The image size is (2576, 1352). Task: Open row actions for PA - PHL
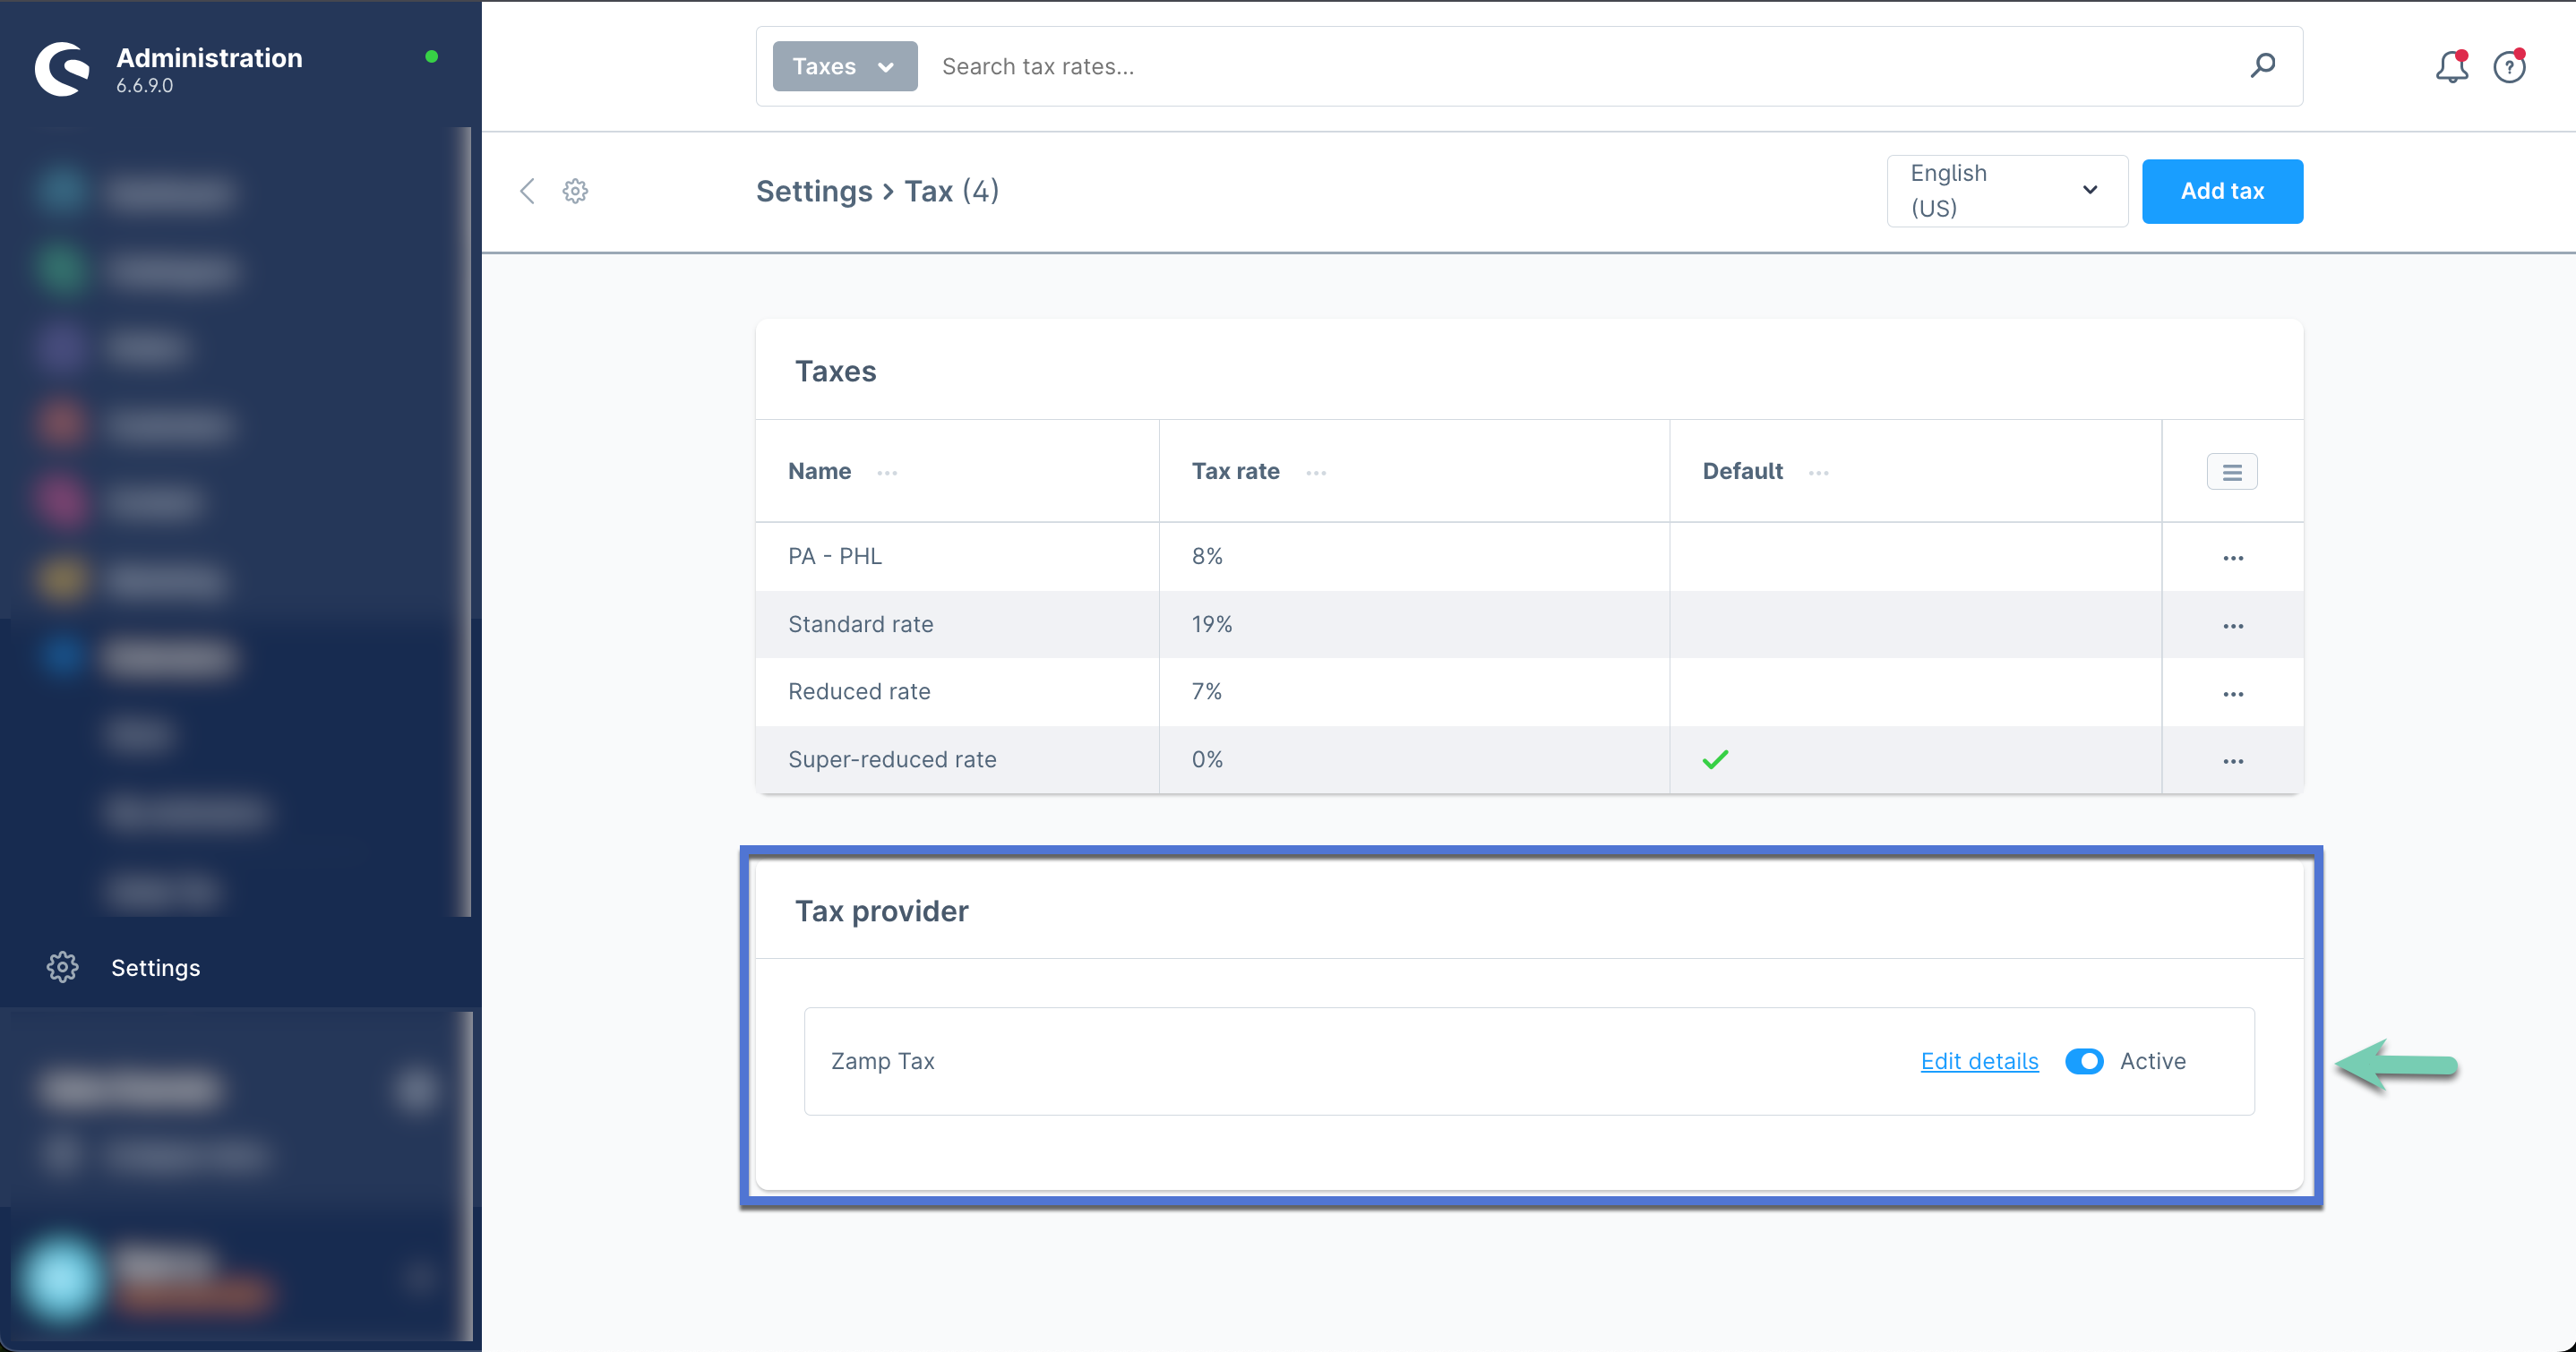(2233, 558)
